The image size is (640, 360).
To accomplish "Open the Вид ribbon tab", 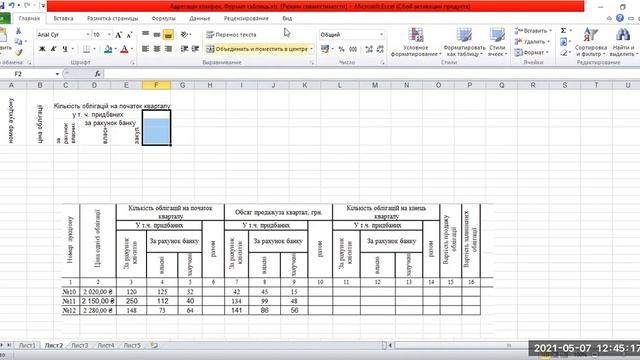I will click(x=287, y=18).
